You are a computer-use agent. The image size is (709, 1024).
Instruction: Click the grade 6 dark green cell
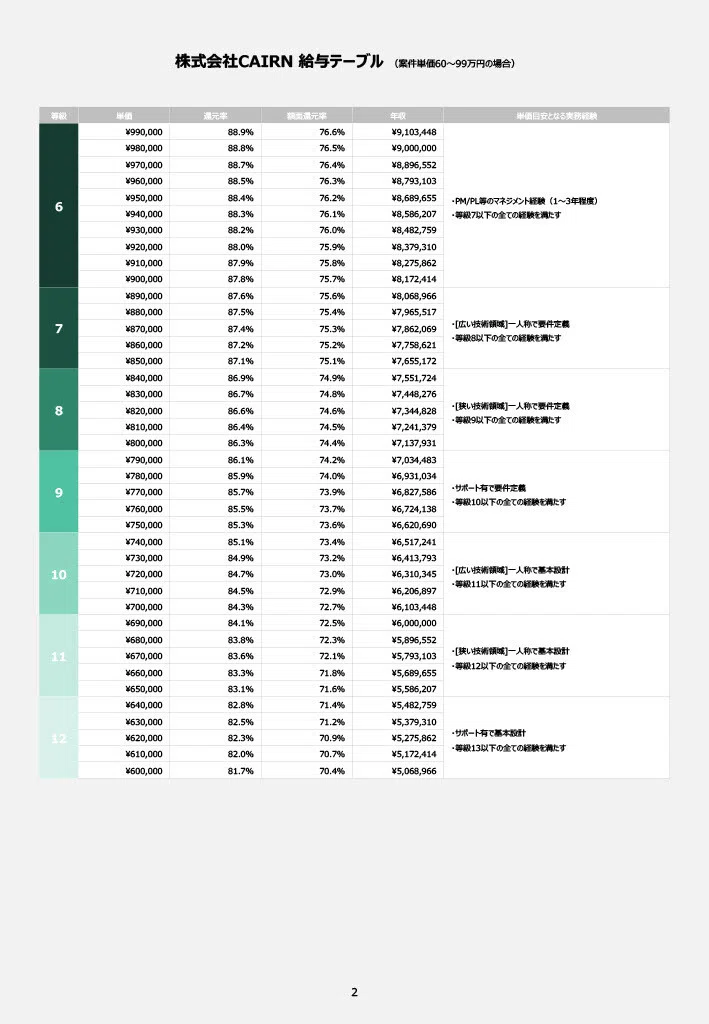(x=59, y=206)
